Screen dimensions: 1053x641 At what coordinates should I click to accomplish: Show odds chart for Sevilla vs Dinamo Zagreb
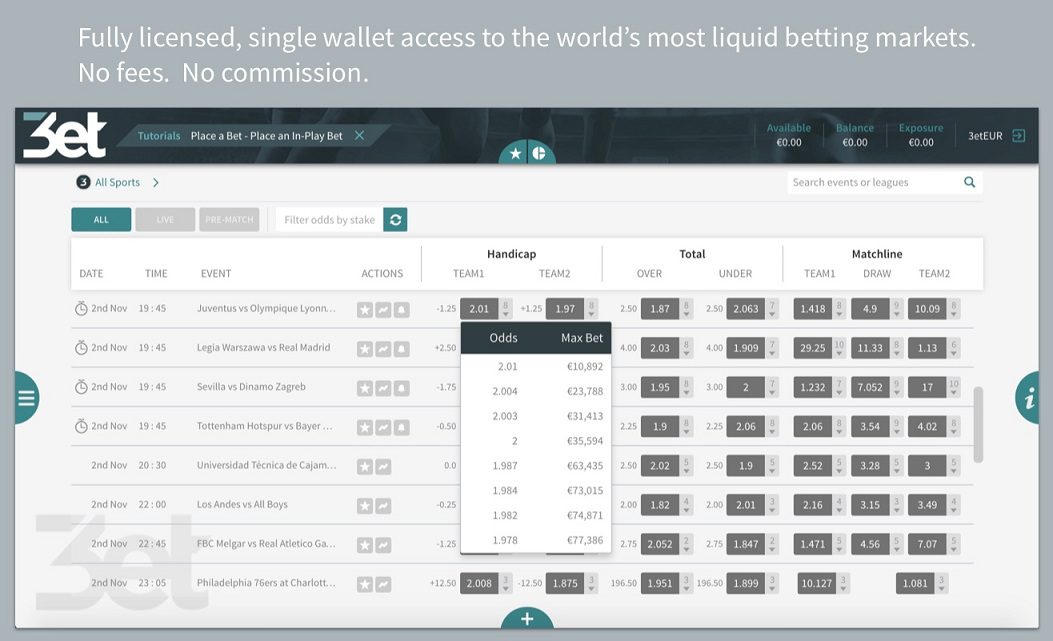tap(383, 388)
